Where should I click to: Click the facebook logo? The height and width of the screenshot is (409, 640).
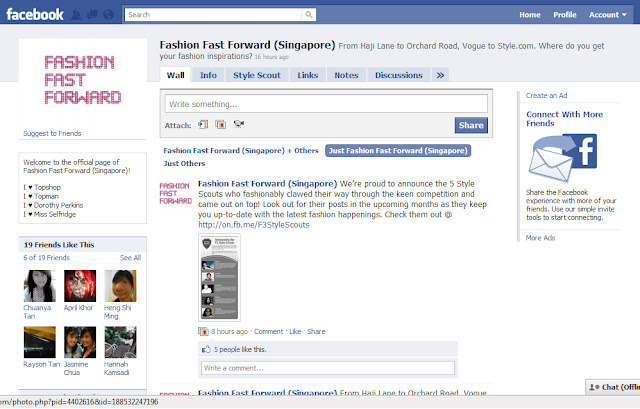click(35, 15)
